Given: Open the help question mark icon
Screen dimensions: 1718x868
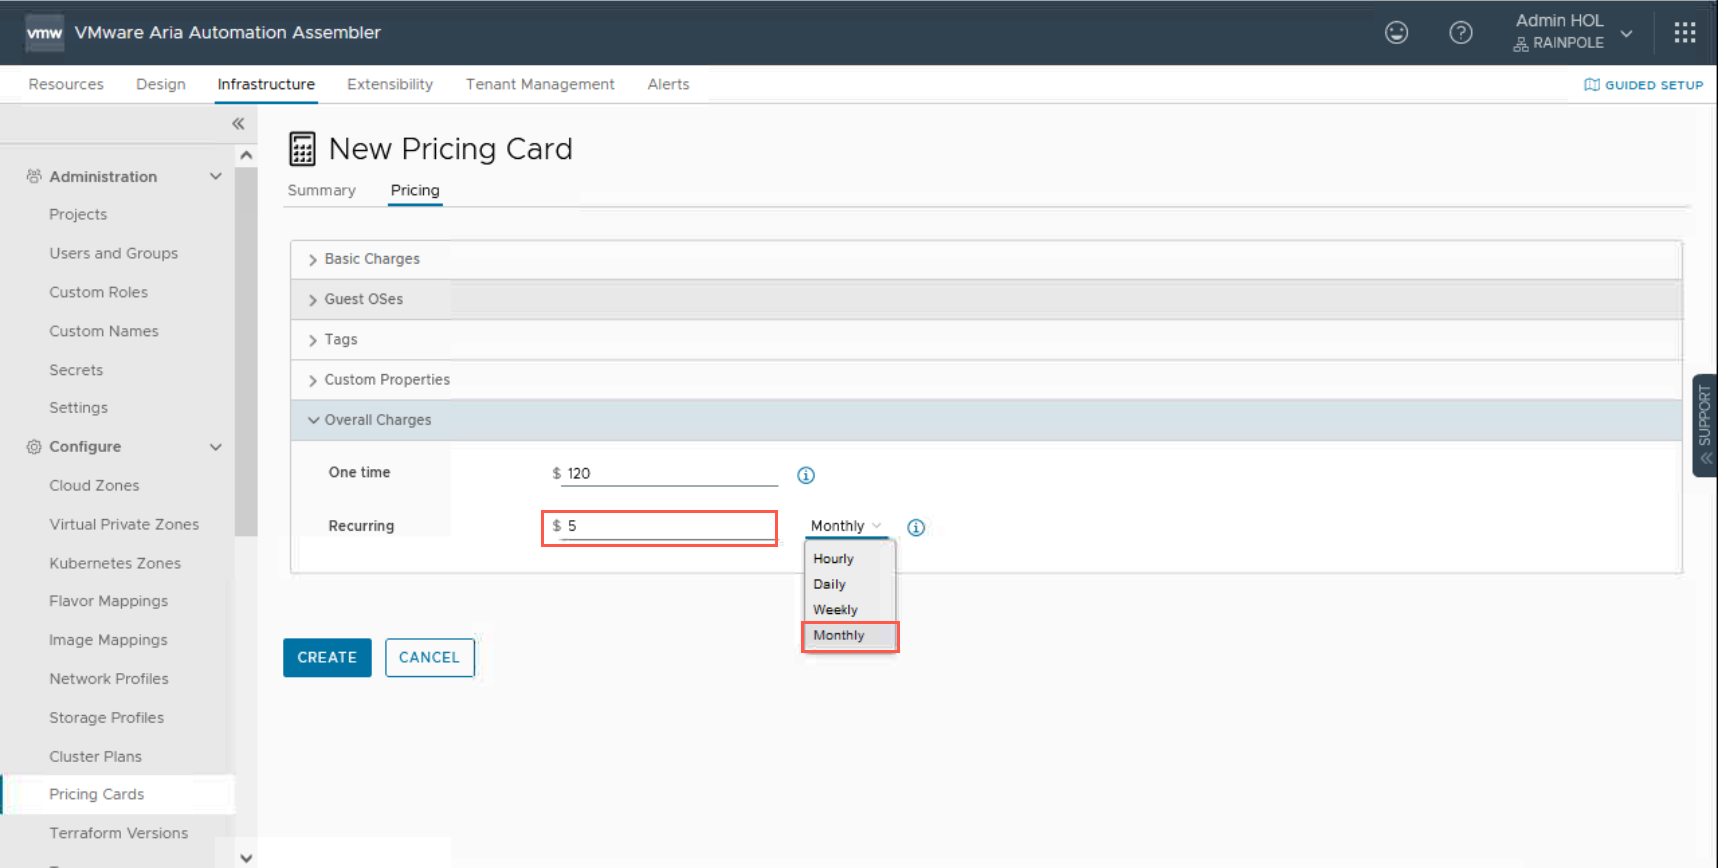Looking at the screenshot, I should [1460, 33].
